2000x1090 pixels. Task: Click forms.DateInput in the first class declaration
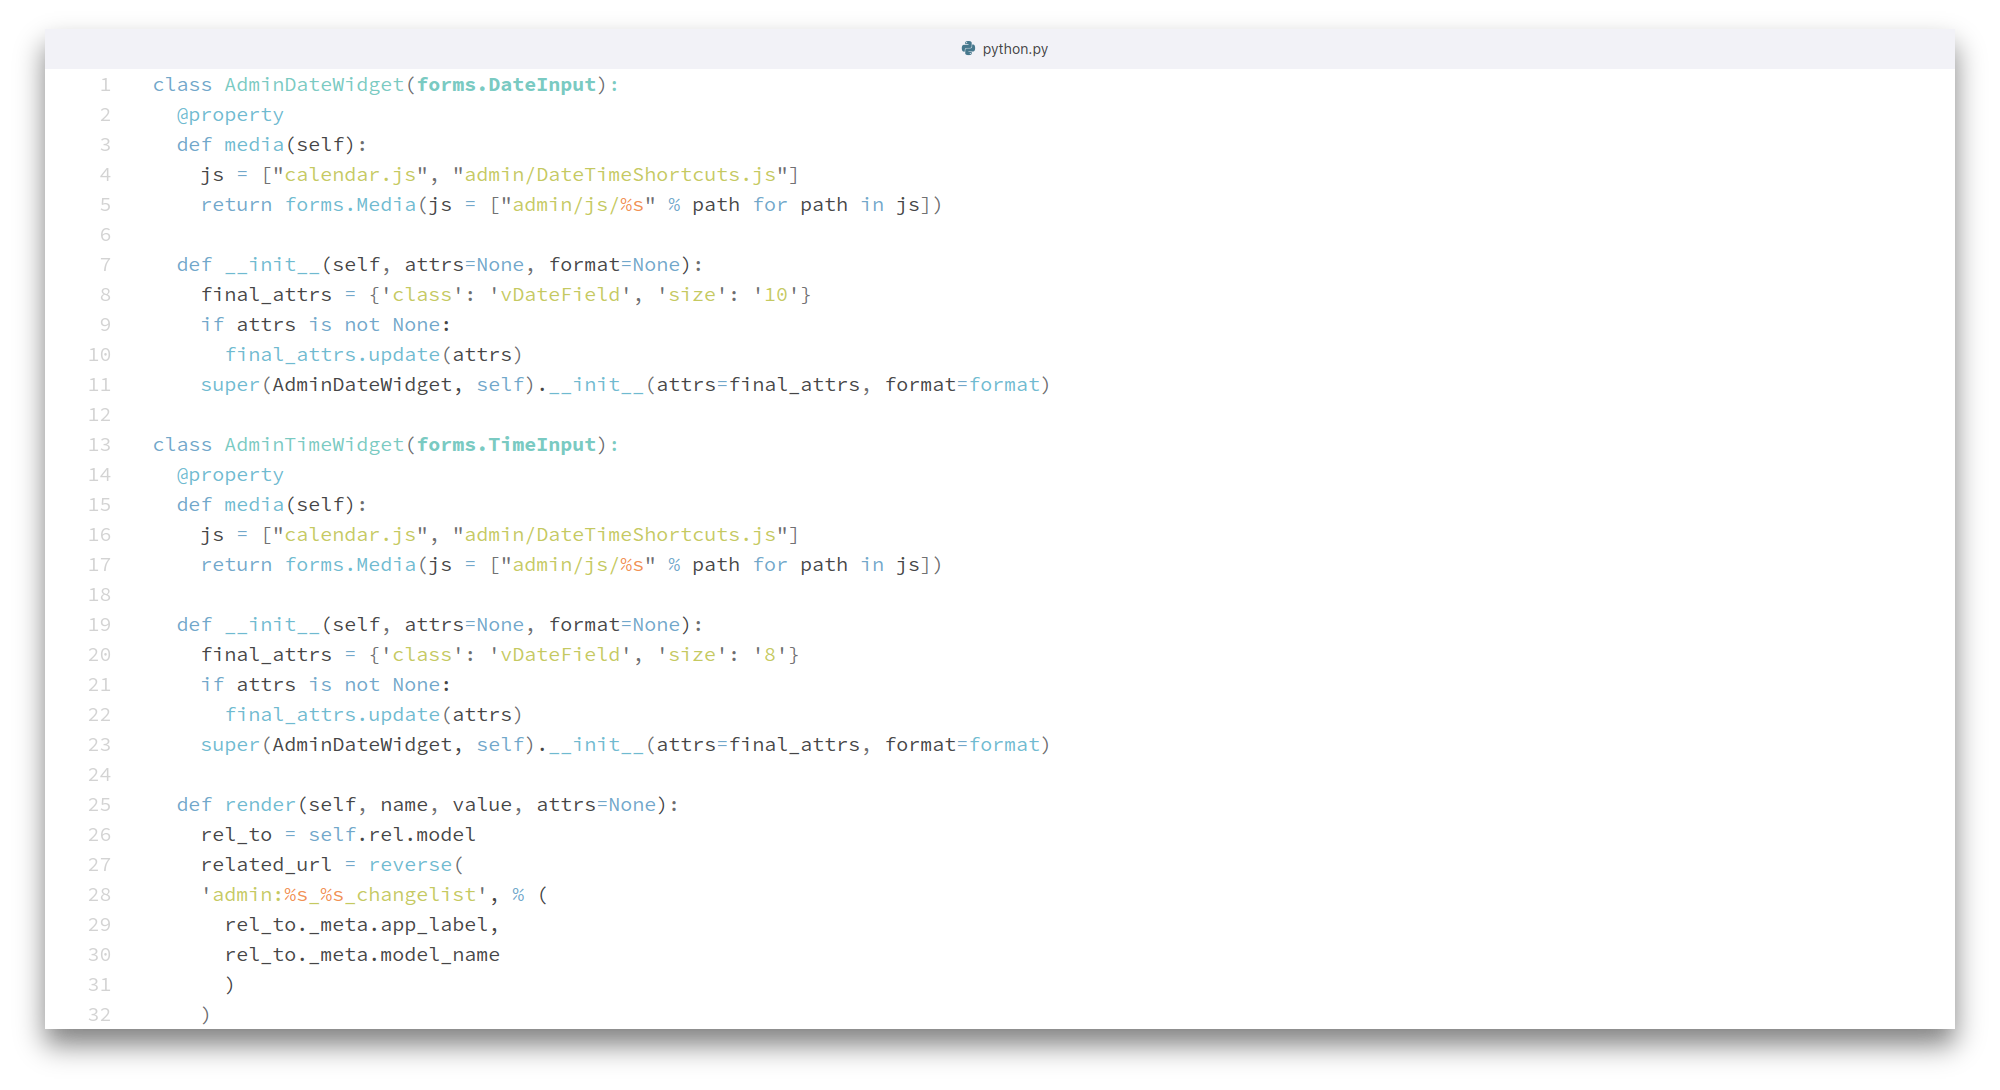(506, 85)
